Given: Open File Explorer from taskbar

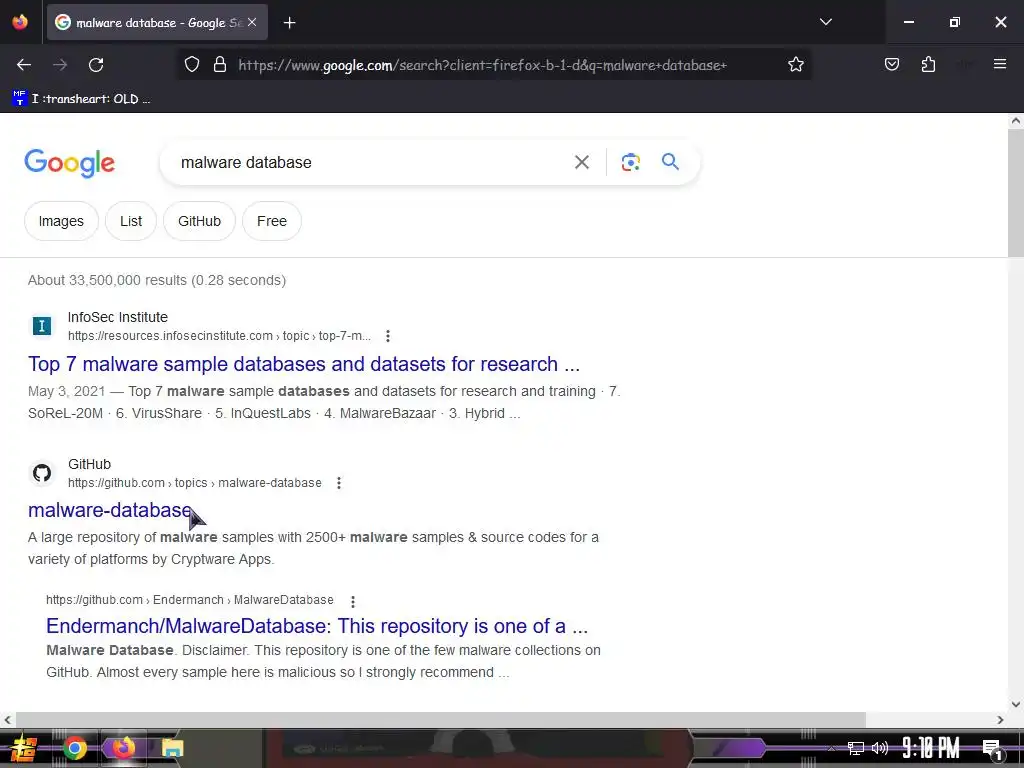Looking at the screenshot, I should (x=172, y=748).
